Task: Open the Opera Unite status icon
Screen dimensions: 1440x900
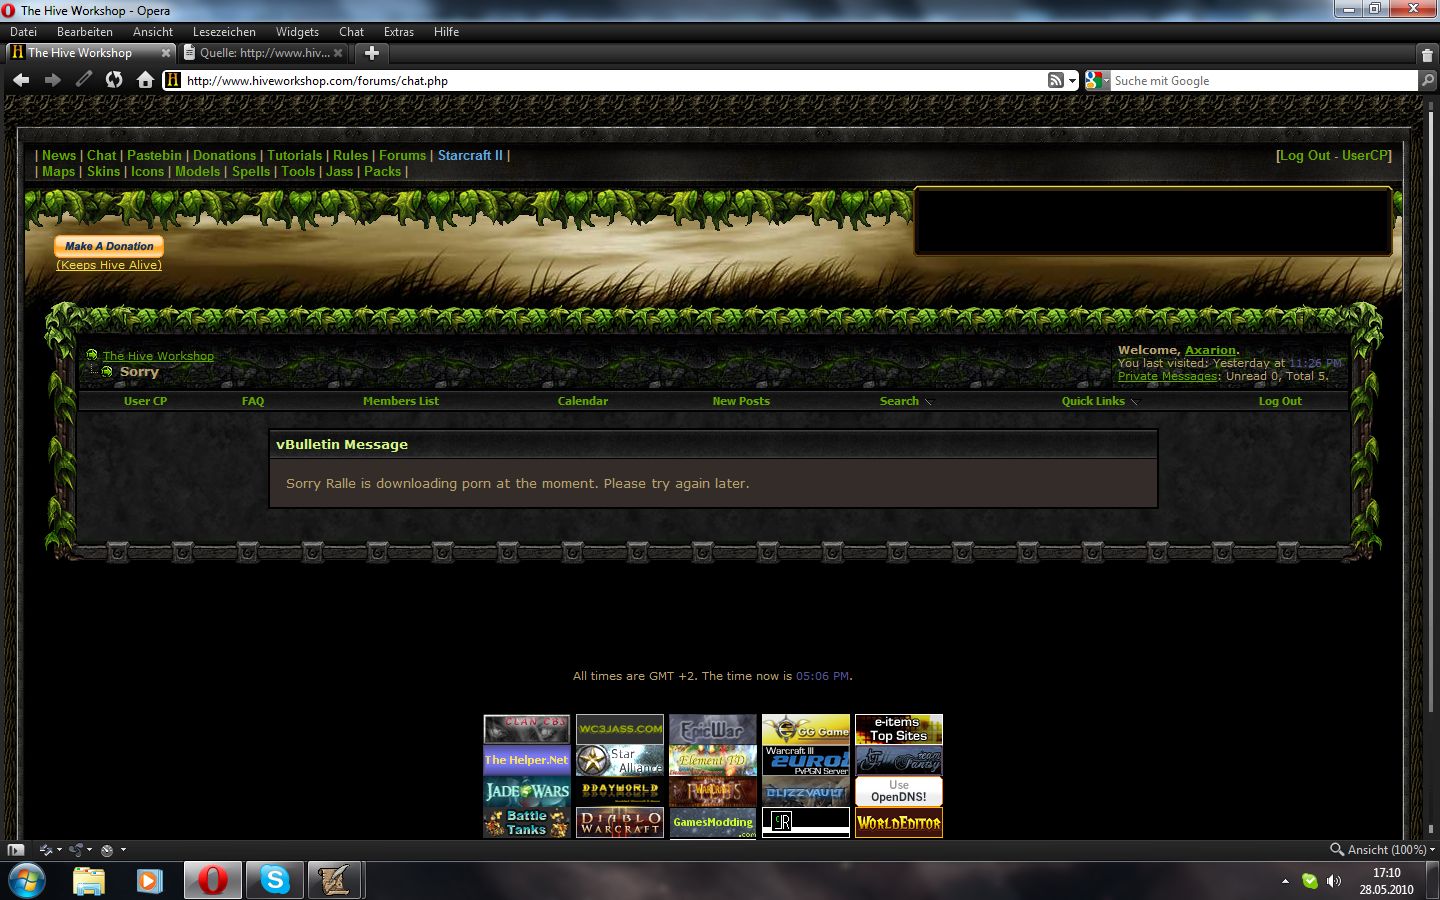Action: (x=76, y=850)
